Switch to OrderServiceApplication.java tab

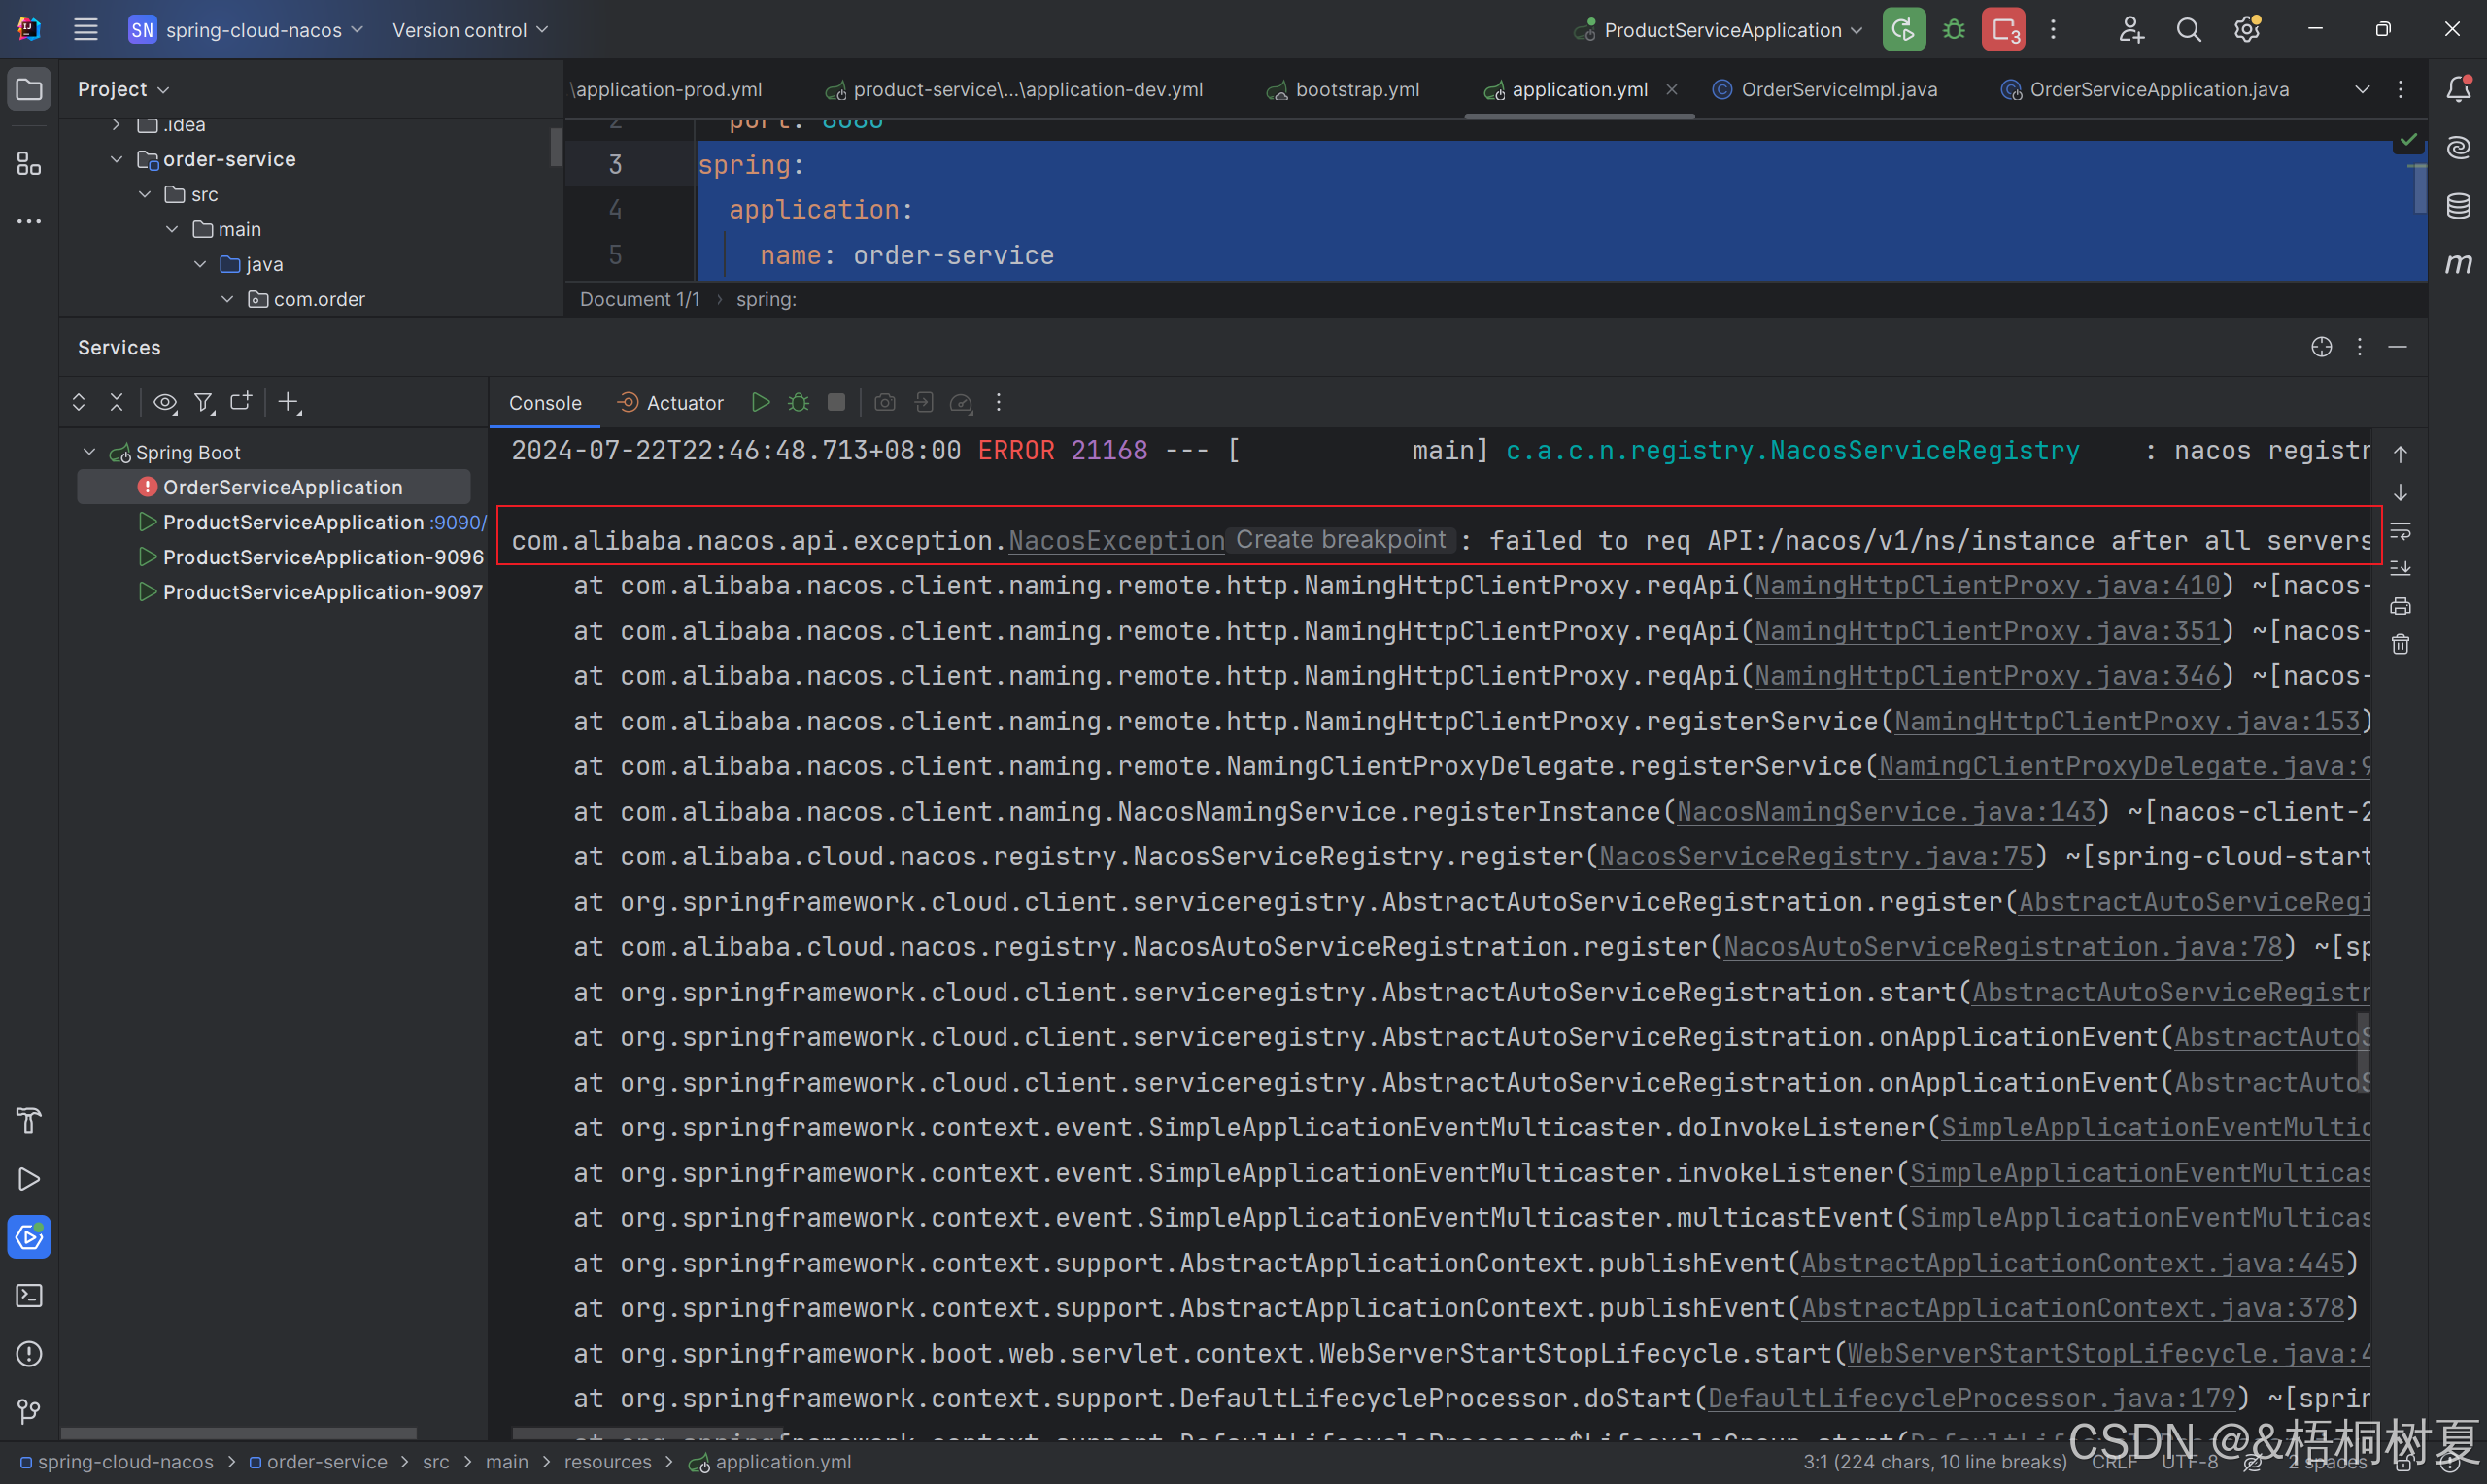click(x=2144, y=89)
